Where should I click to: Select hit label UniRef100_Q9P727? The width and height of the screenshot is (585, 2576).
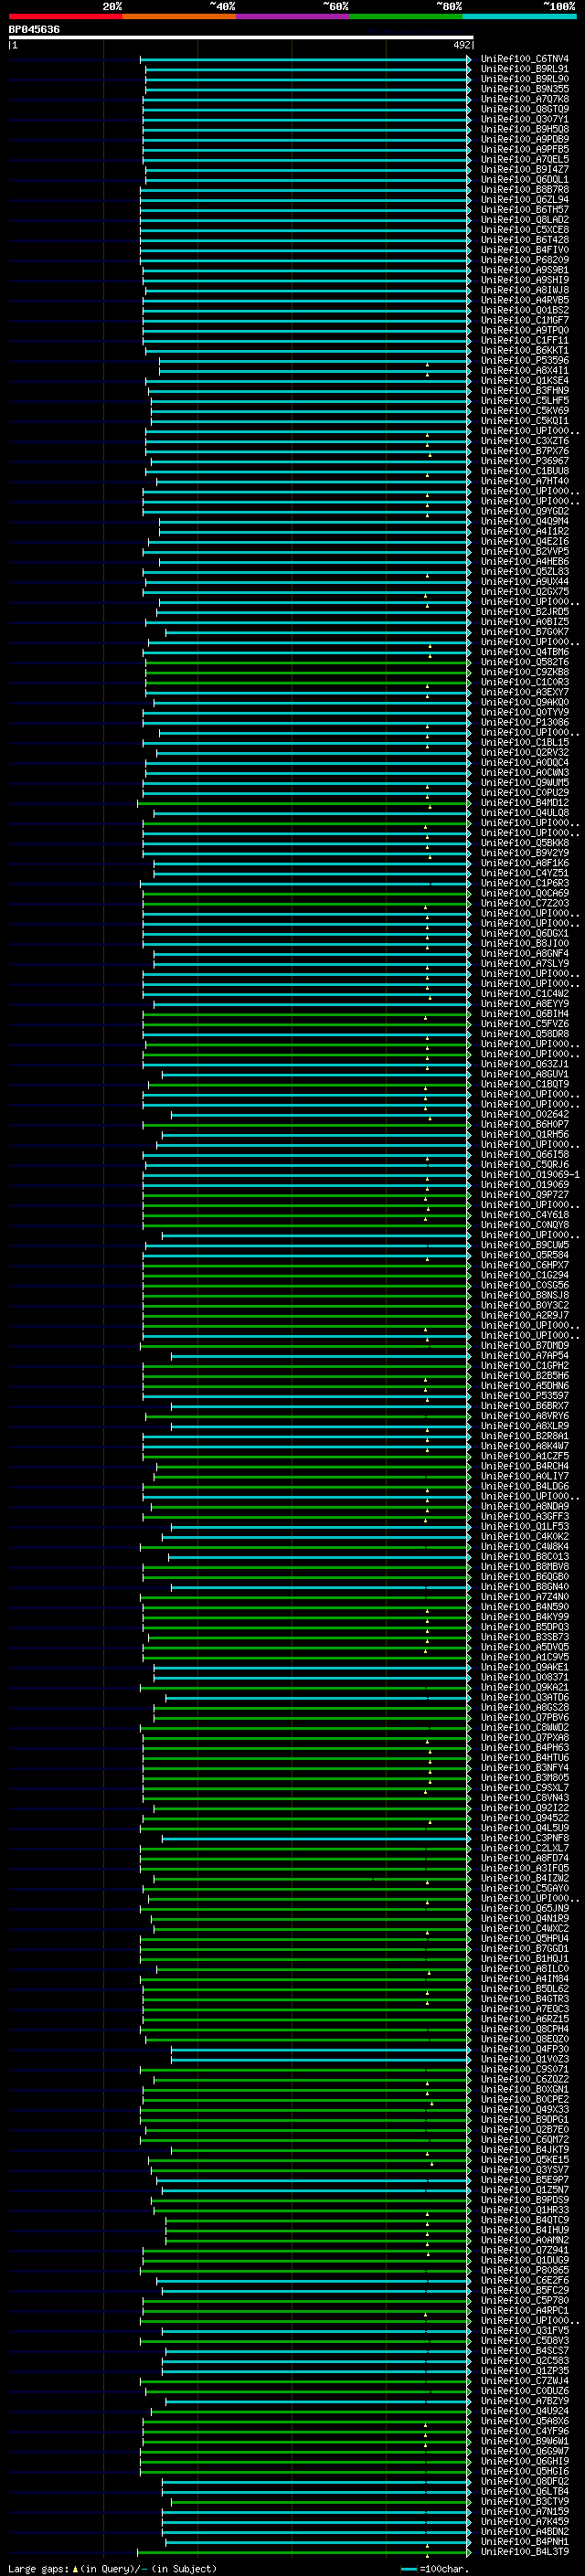(x=525, y=1195)
